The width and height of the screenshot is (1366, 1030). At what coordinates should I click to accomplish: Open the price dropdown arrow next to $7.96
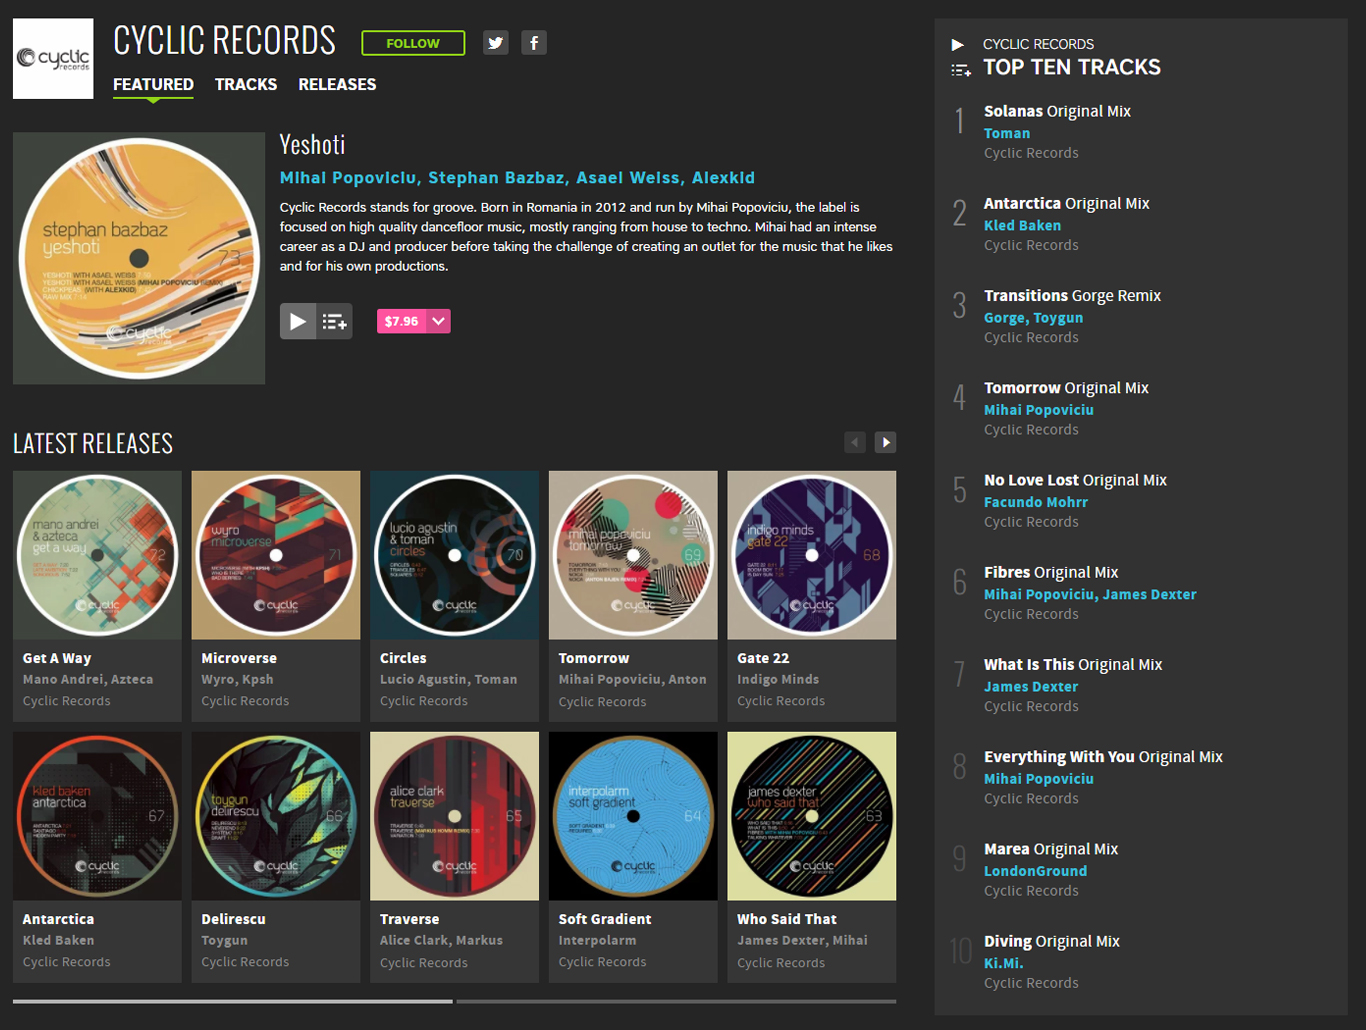[x=438, y=321]
